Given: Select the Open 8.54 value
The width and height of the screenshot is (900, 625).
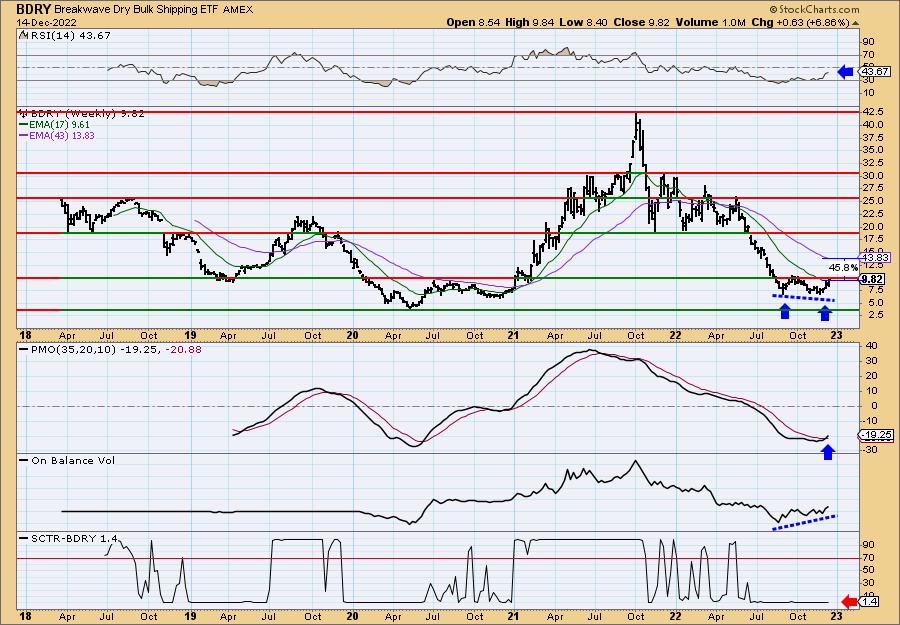Looking at the screenshot, I should tap(473, 22).
